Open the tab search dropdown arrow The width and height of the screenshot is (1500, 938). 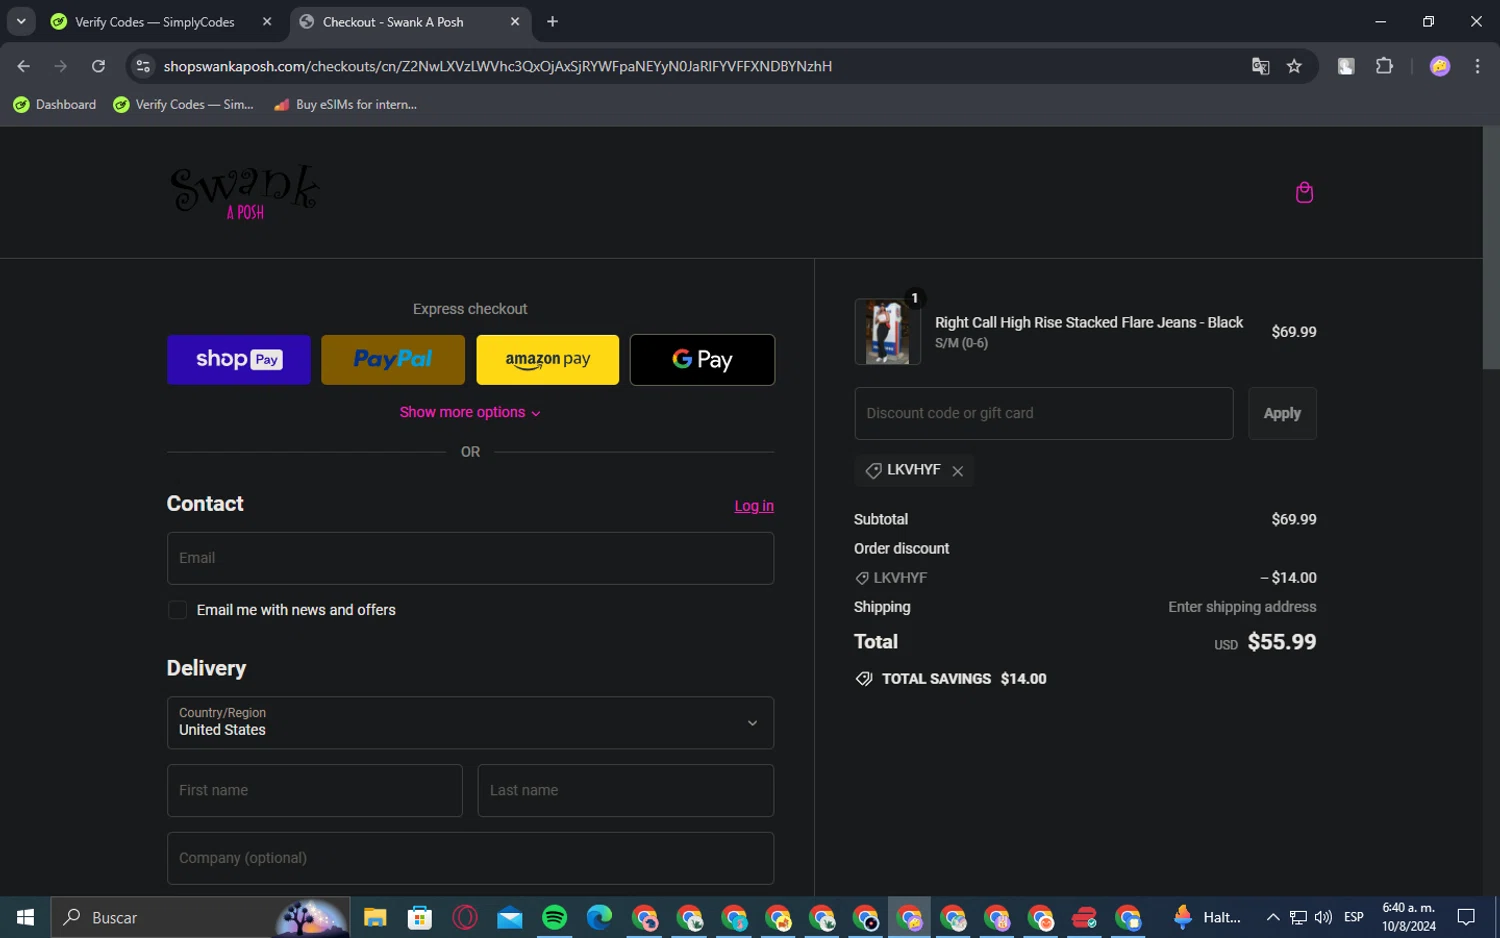coord(20,21)
